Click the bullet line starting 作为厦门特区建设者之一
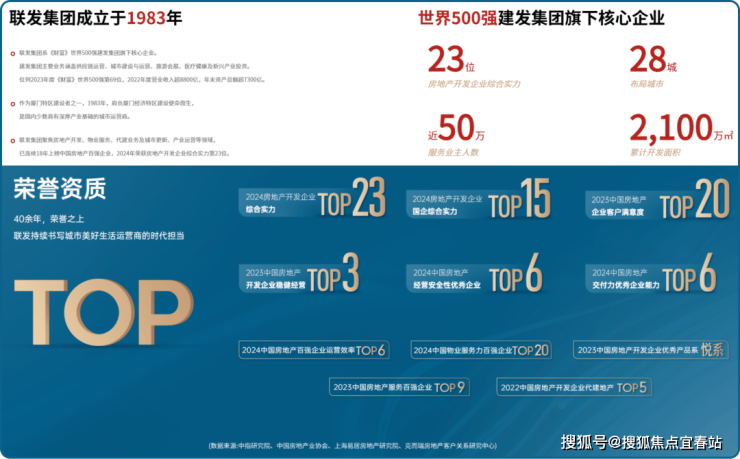The image size is (740, 459). click(x=107, y=103)
